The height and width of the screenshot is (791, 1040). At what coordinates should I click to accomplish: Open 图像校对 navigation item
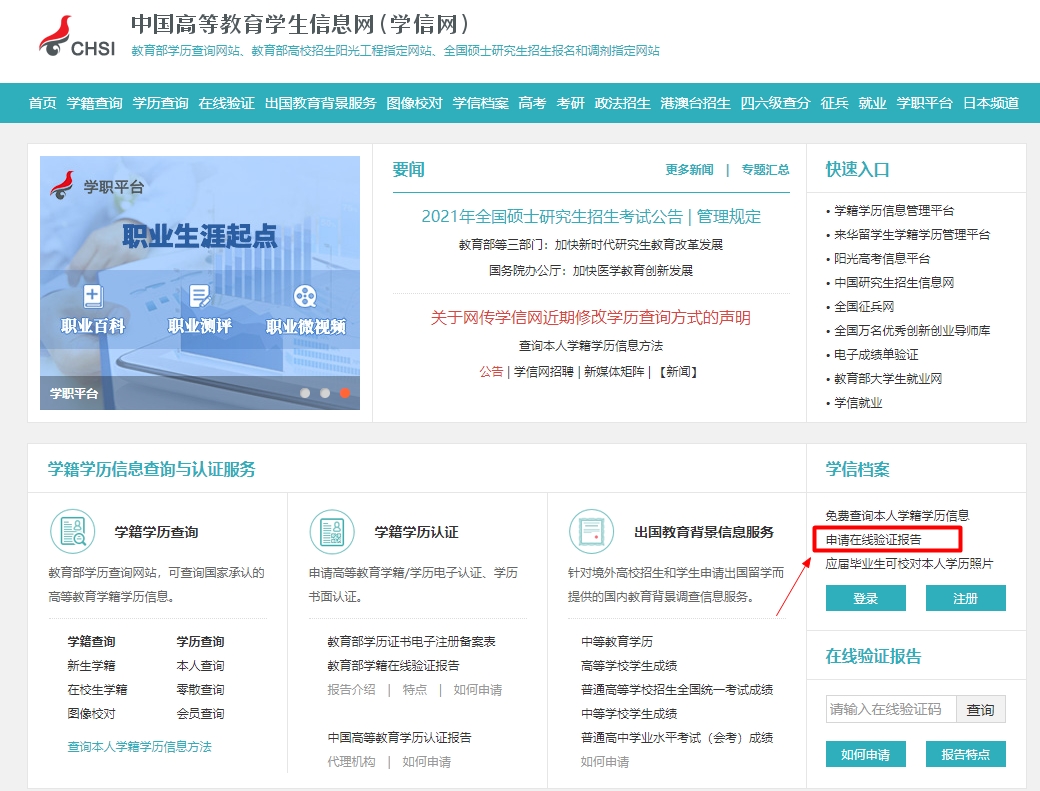[415, 103]
